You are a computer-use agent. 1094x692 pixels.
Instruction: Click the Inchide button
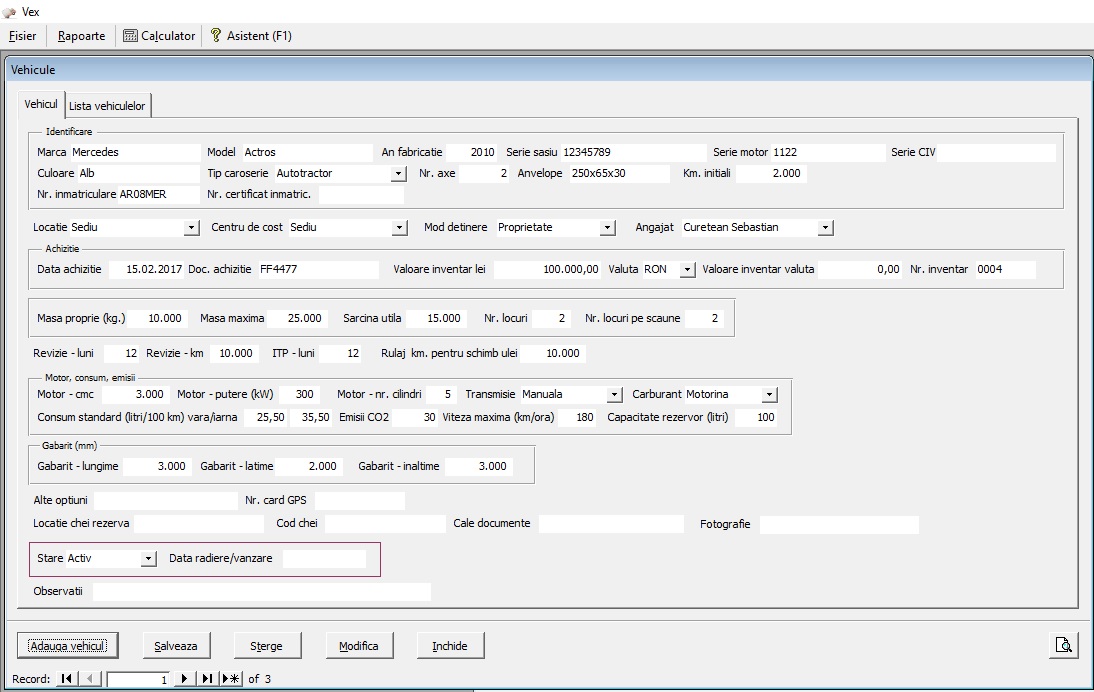(x=450, y=645)
